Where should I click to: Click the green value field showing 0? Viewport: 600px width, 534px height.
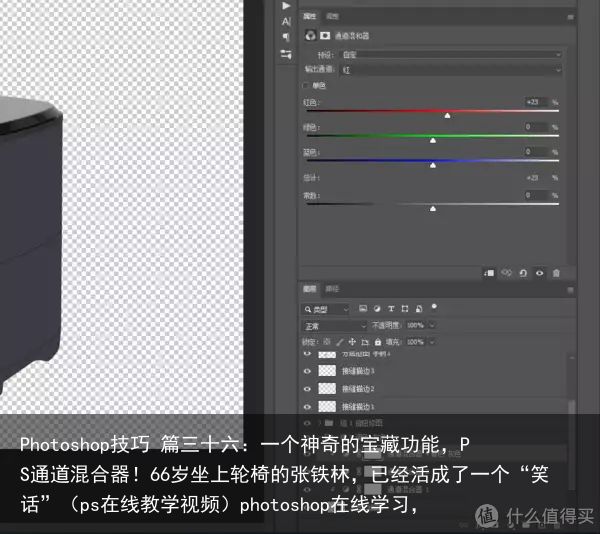click(536, 127)
